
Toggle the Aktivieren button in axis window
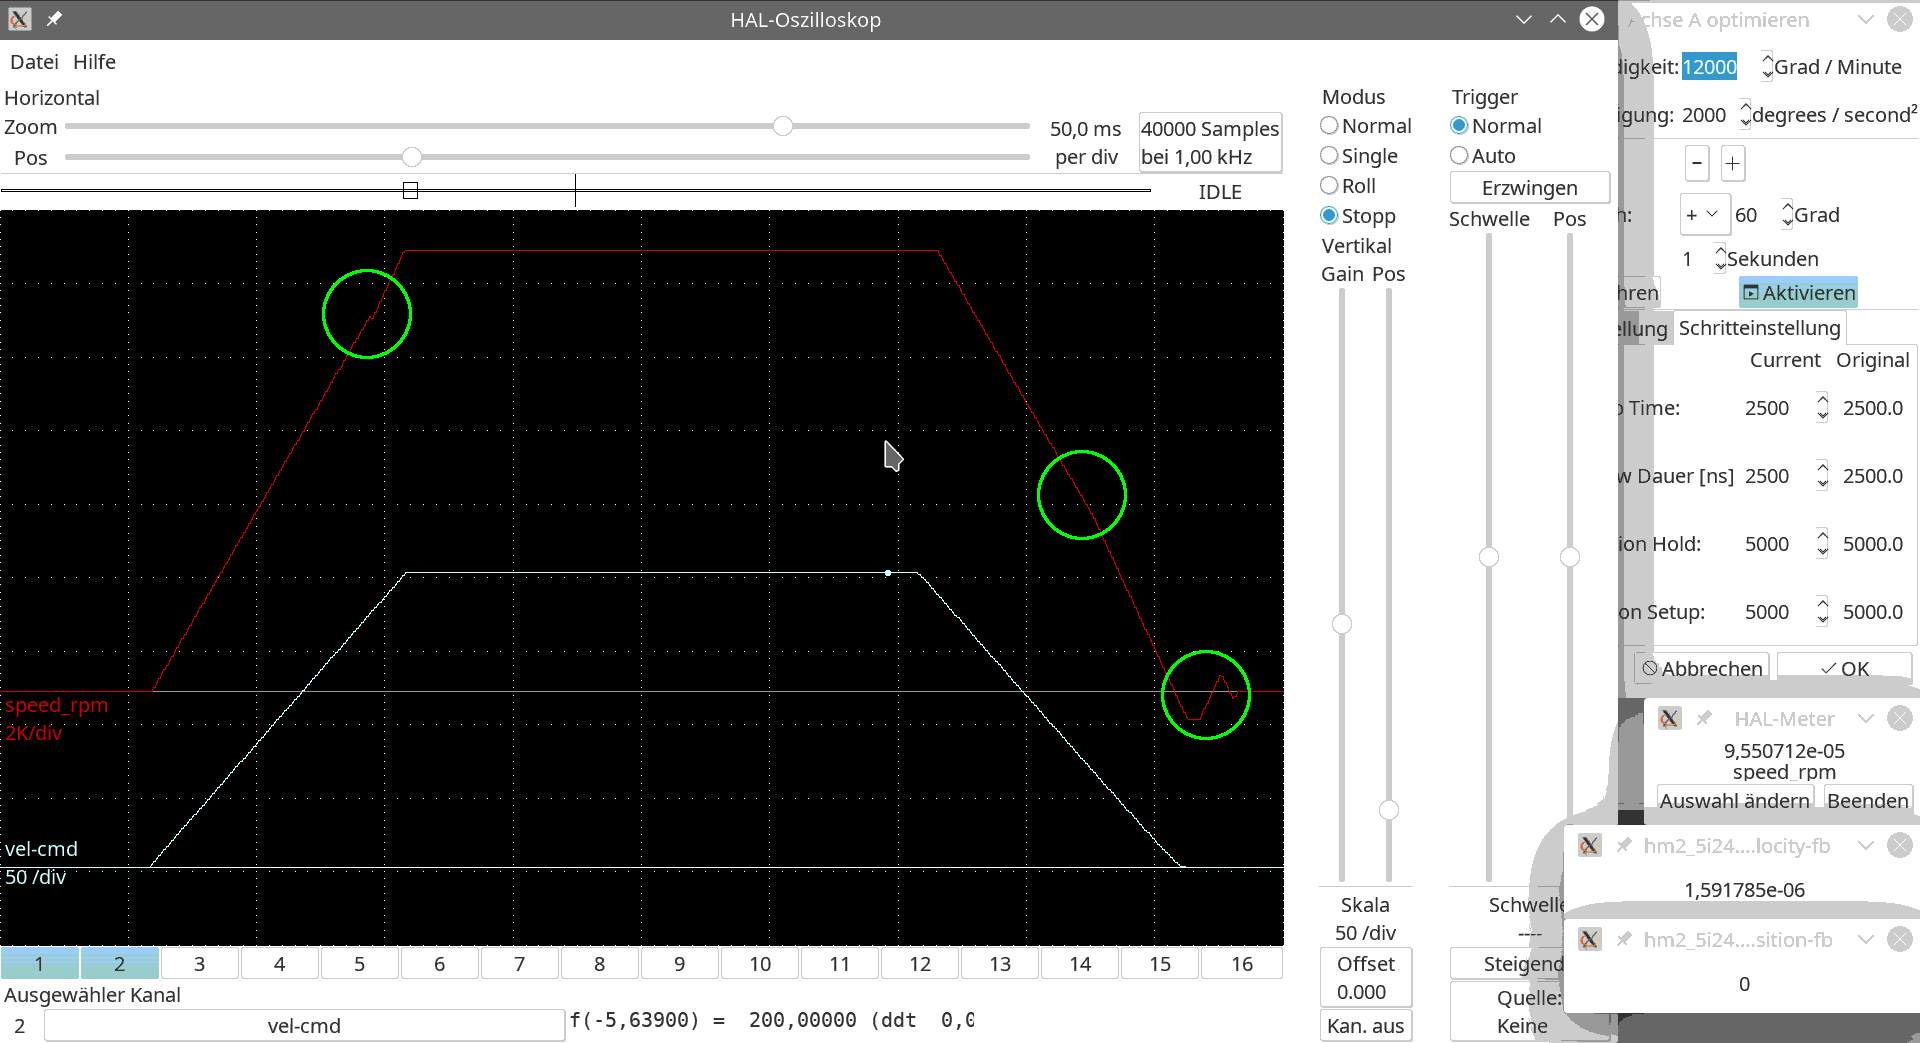pos(1798,293)
